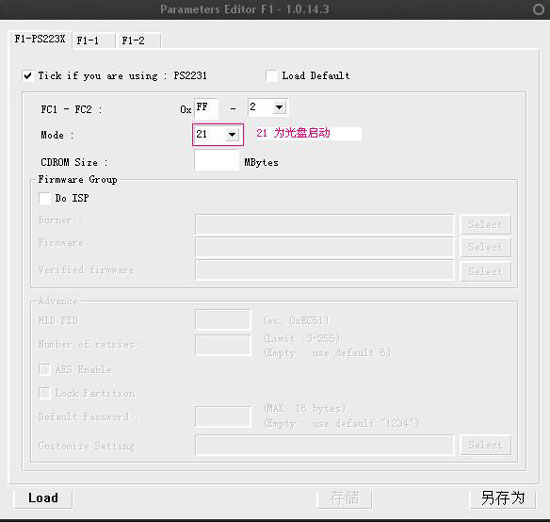550x522 pixels.
Task: Click the 'MBytes' unit label
Action: tap(261, 162)
